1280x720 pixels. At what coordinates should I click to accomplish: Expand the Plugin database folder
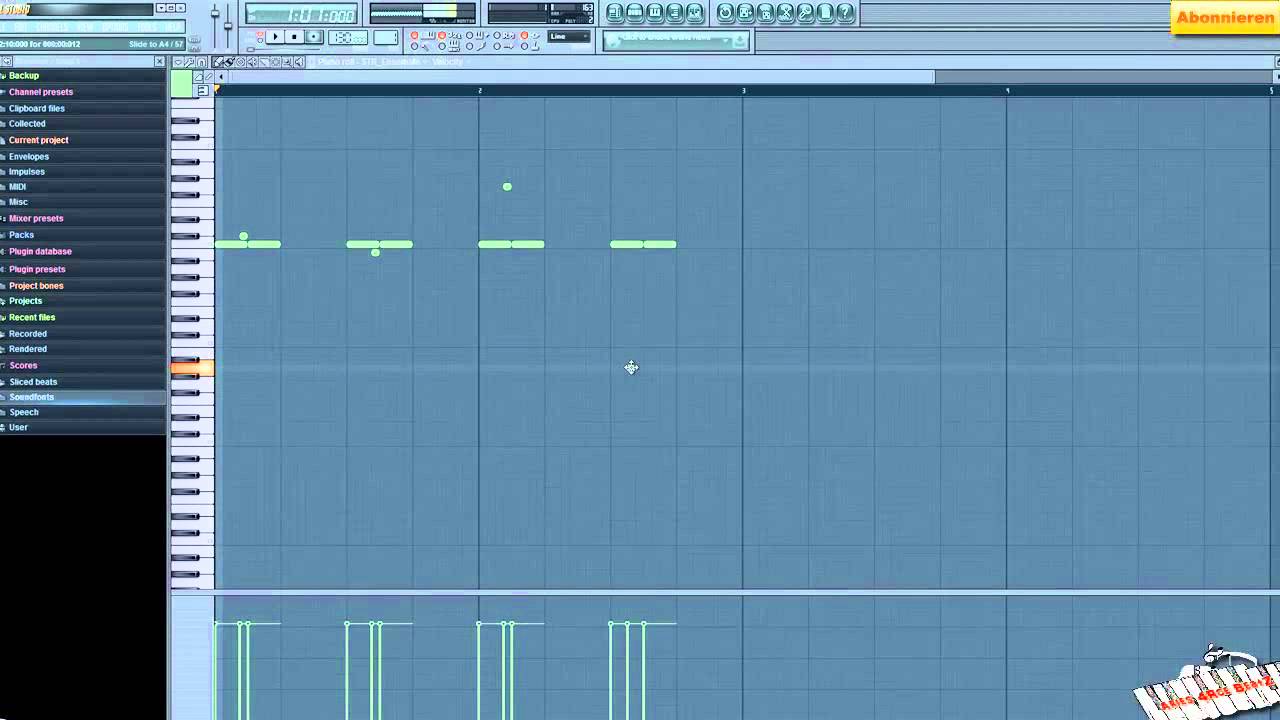[x=40, y=252]
